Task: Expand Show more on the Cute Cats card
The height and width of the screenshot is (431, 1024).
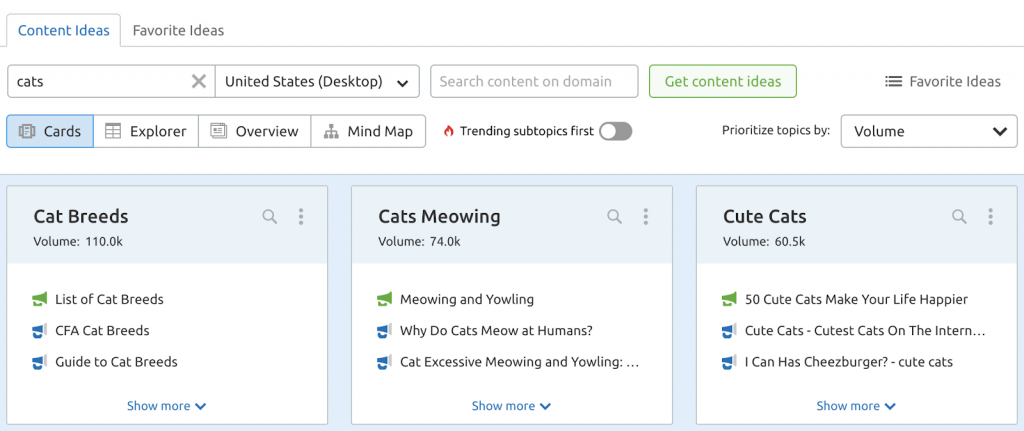Action: pos(856,406)
